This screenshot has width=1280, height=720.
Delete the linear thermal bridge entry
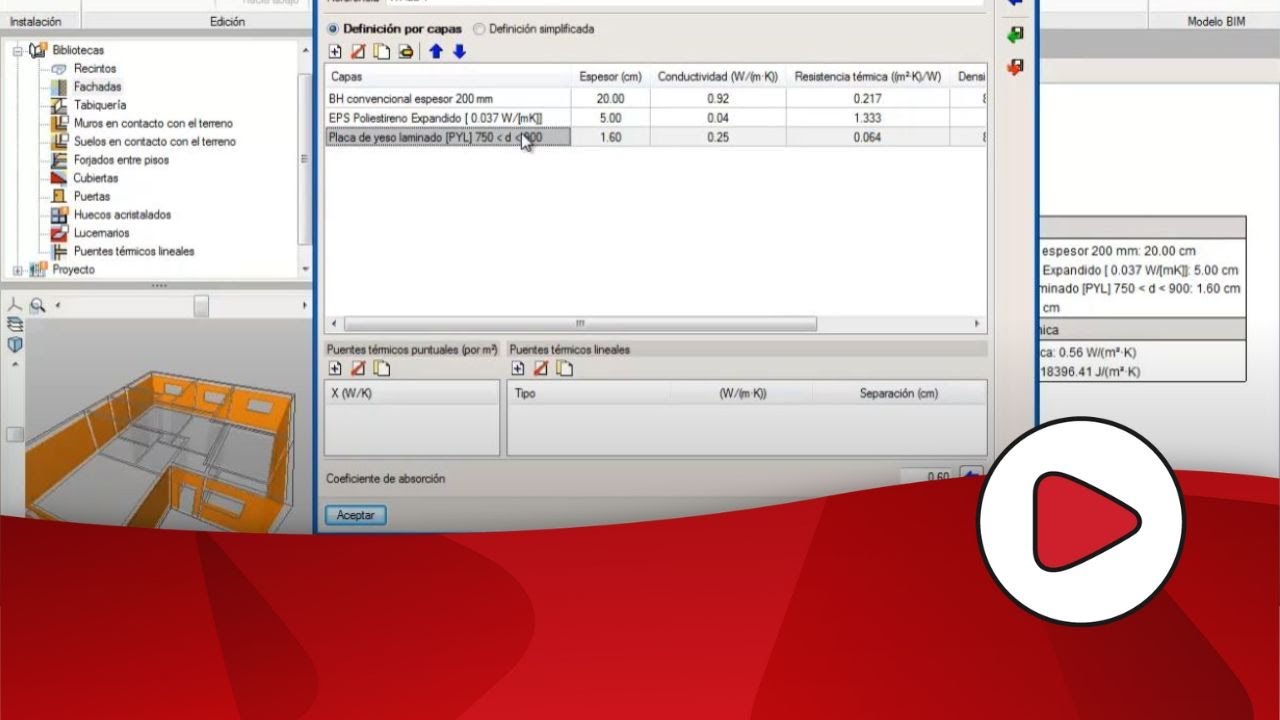(541, 369)
